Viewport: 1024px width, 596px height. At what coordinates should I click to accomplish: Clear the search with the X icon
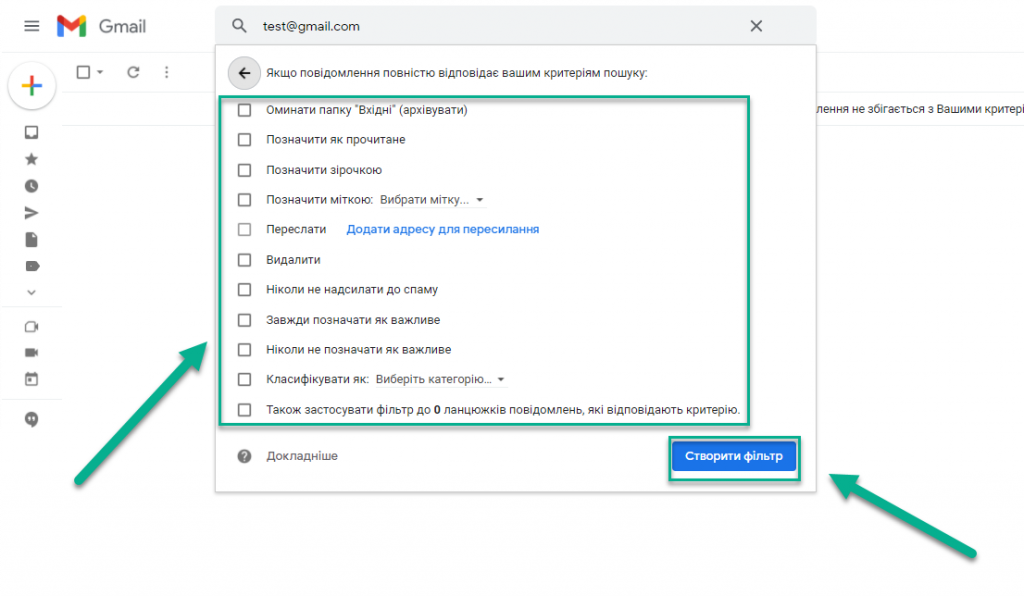tap(756, 26)
